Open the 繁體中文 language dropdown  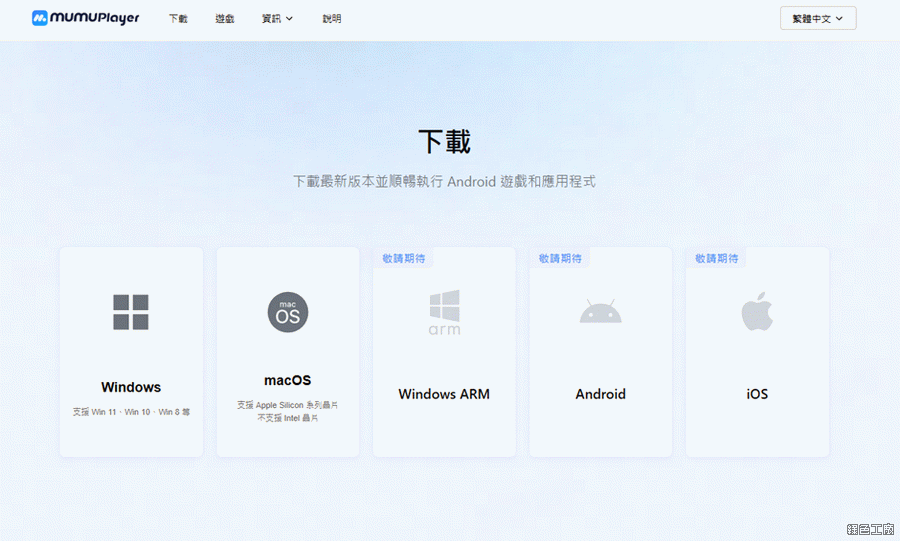[x=817, y=18]
